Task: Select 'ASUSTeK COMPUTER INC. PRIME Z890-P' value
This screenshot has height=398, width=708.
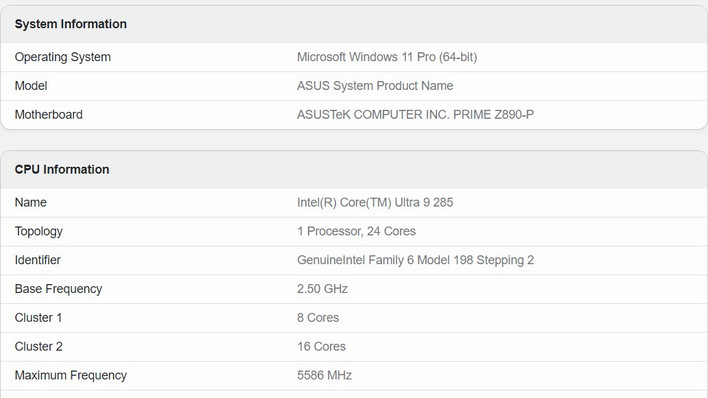Action: click(x=415, y=115)
